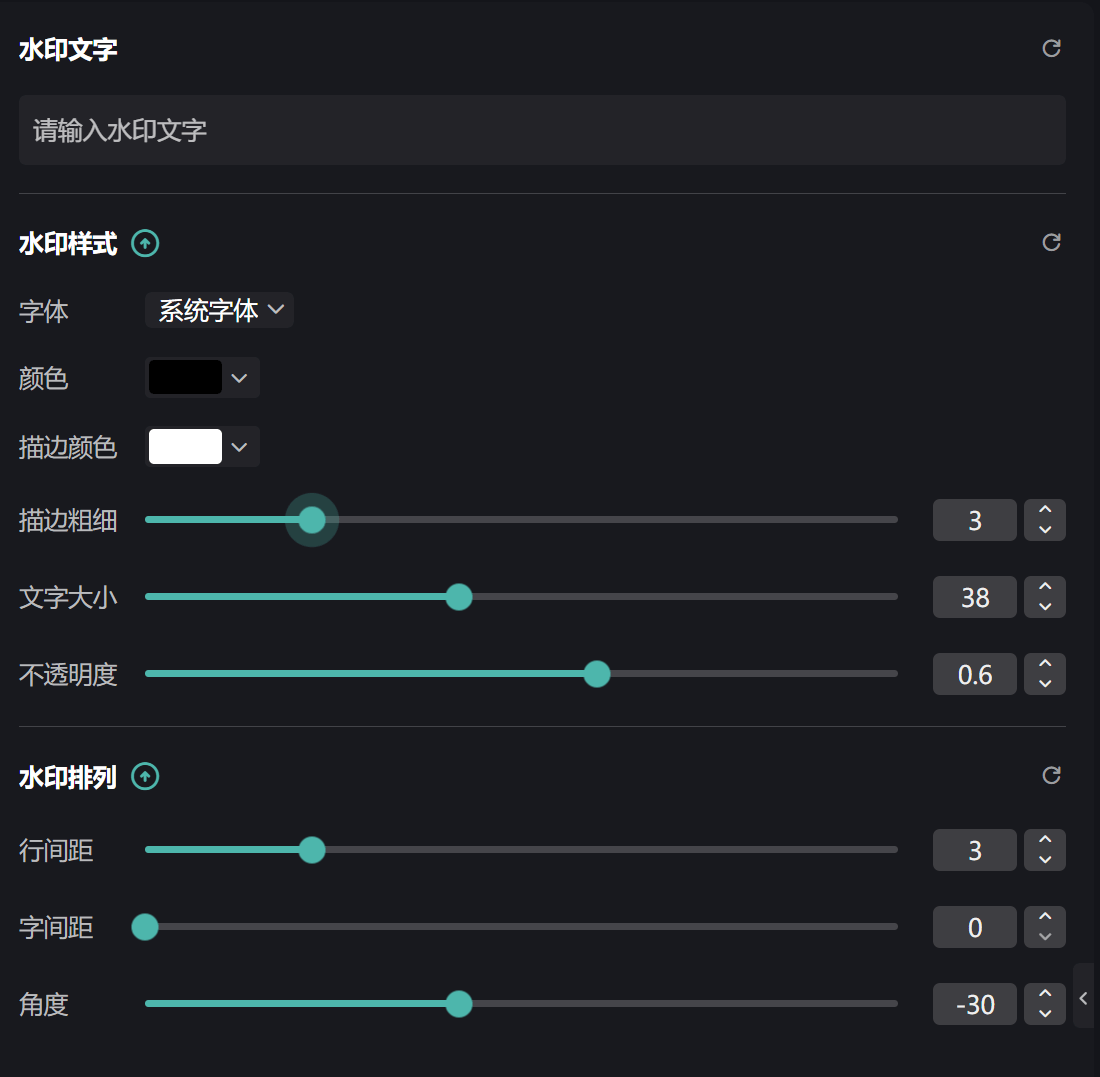Increase 行间距 with the up stepper

(1045, 841)
